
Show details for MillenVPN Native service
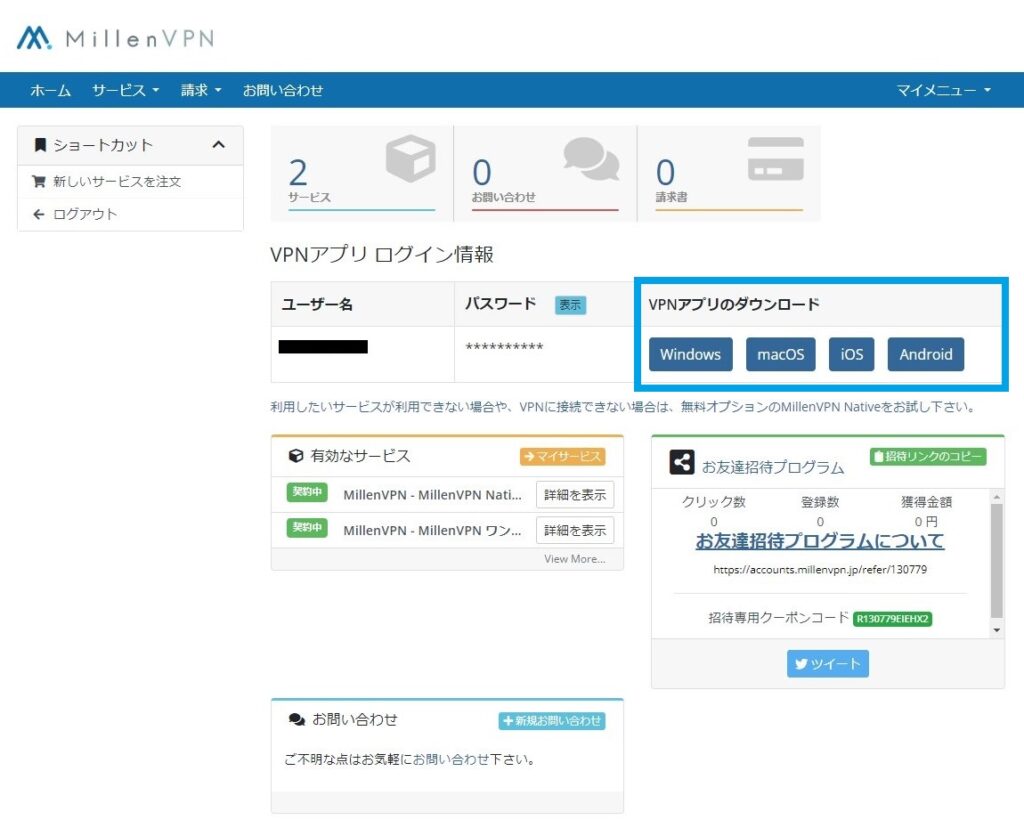point(575,495)
